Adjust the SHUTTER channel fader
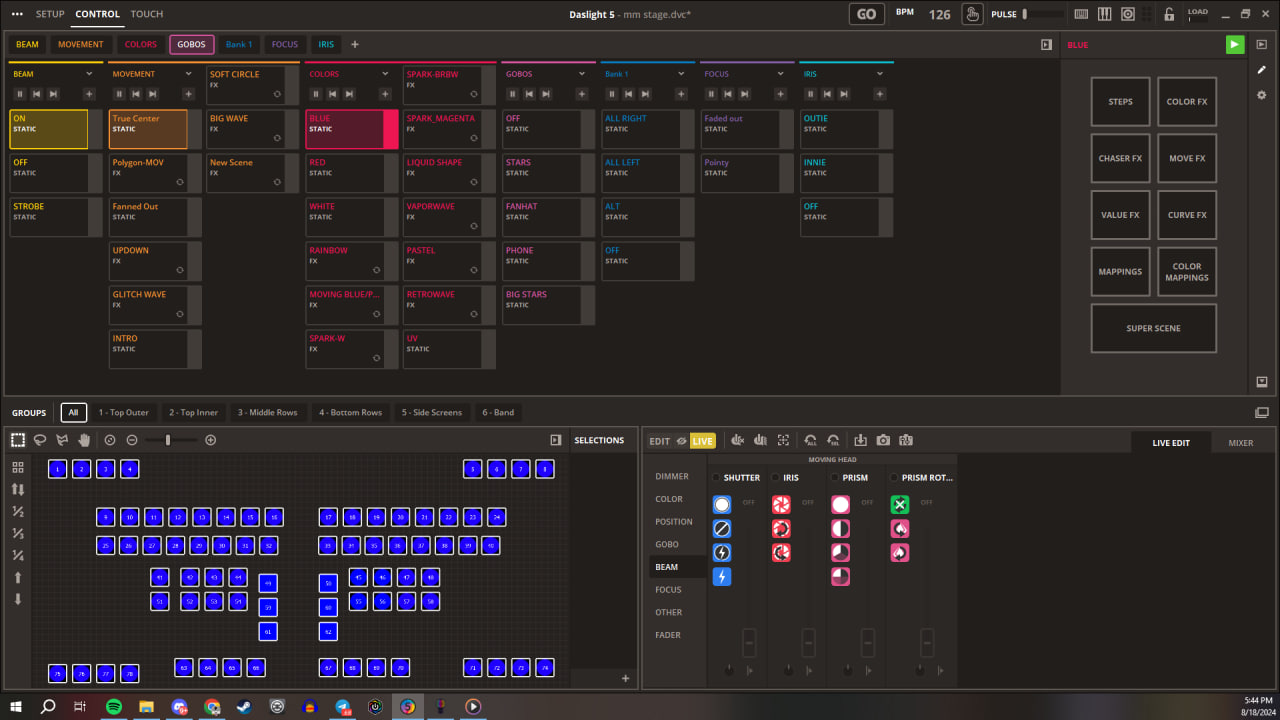Image resolution: width=1280 pixels, height=720 pixels. [749, 642]
